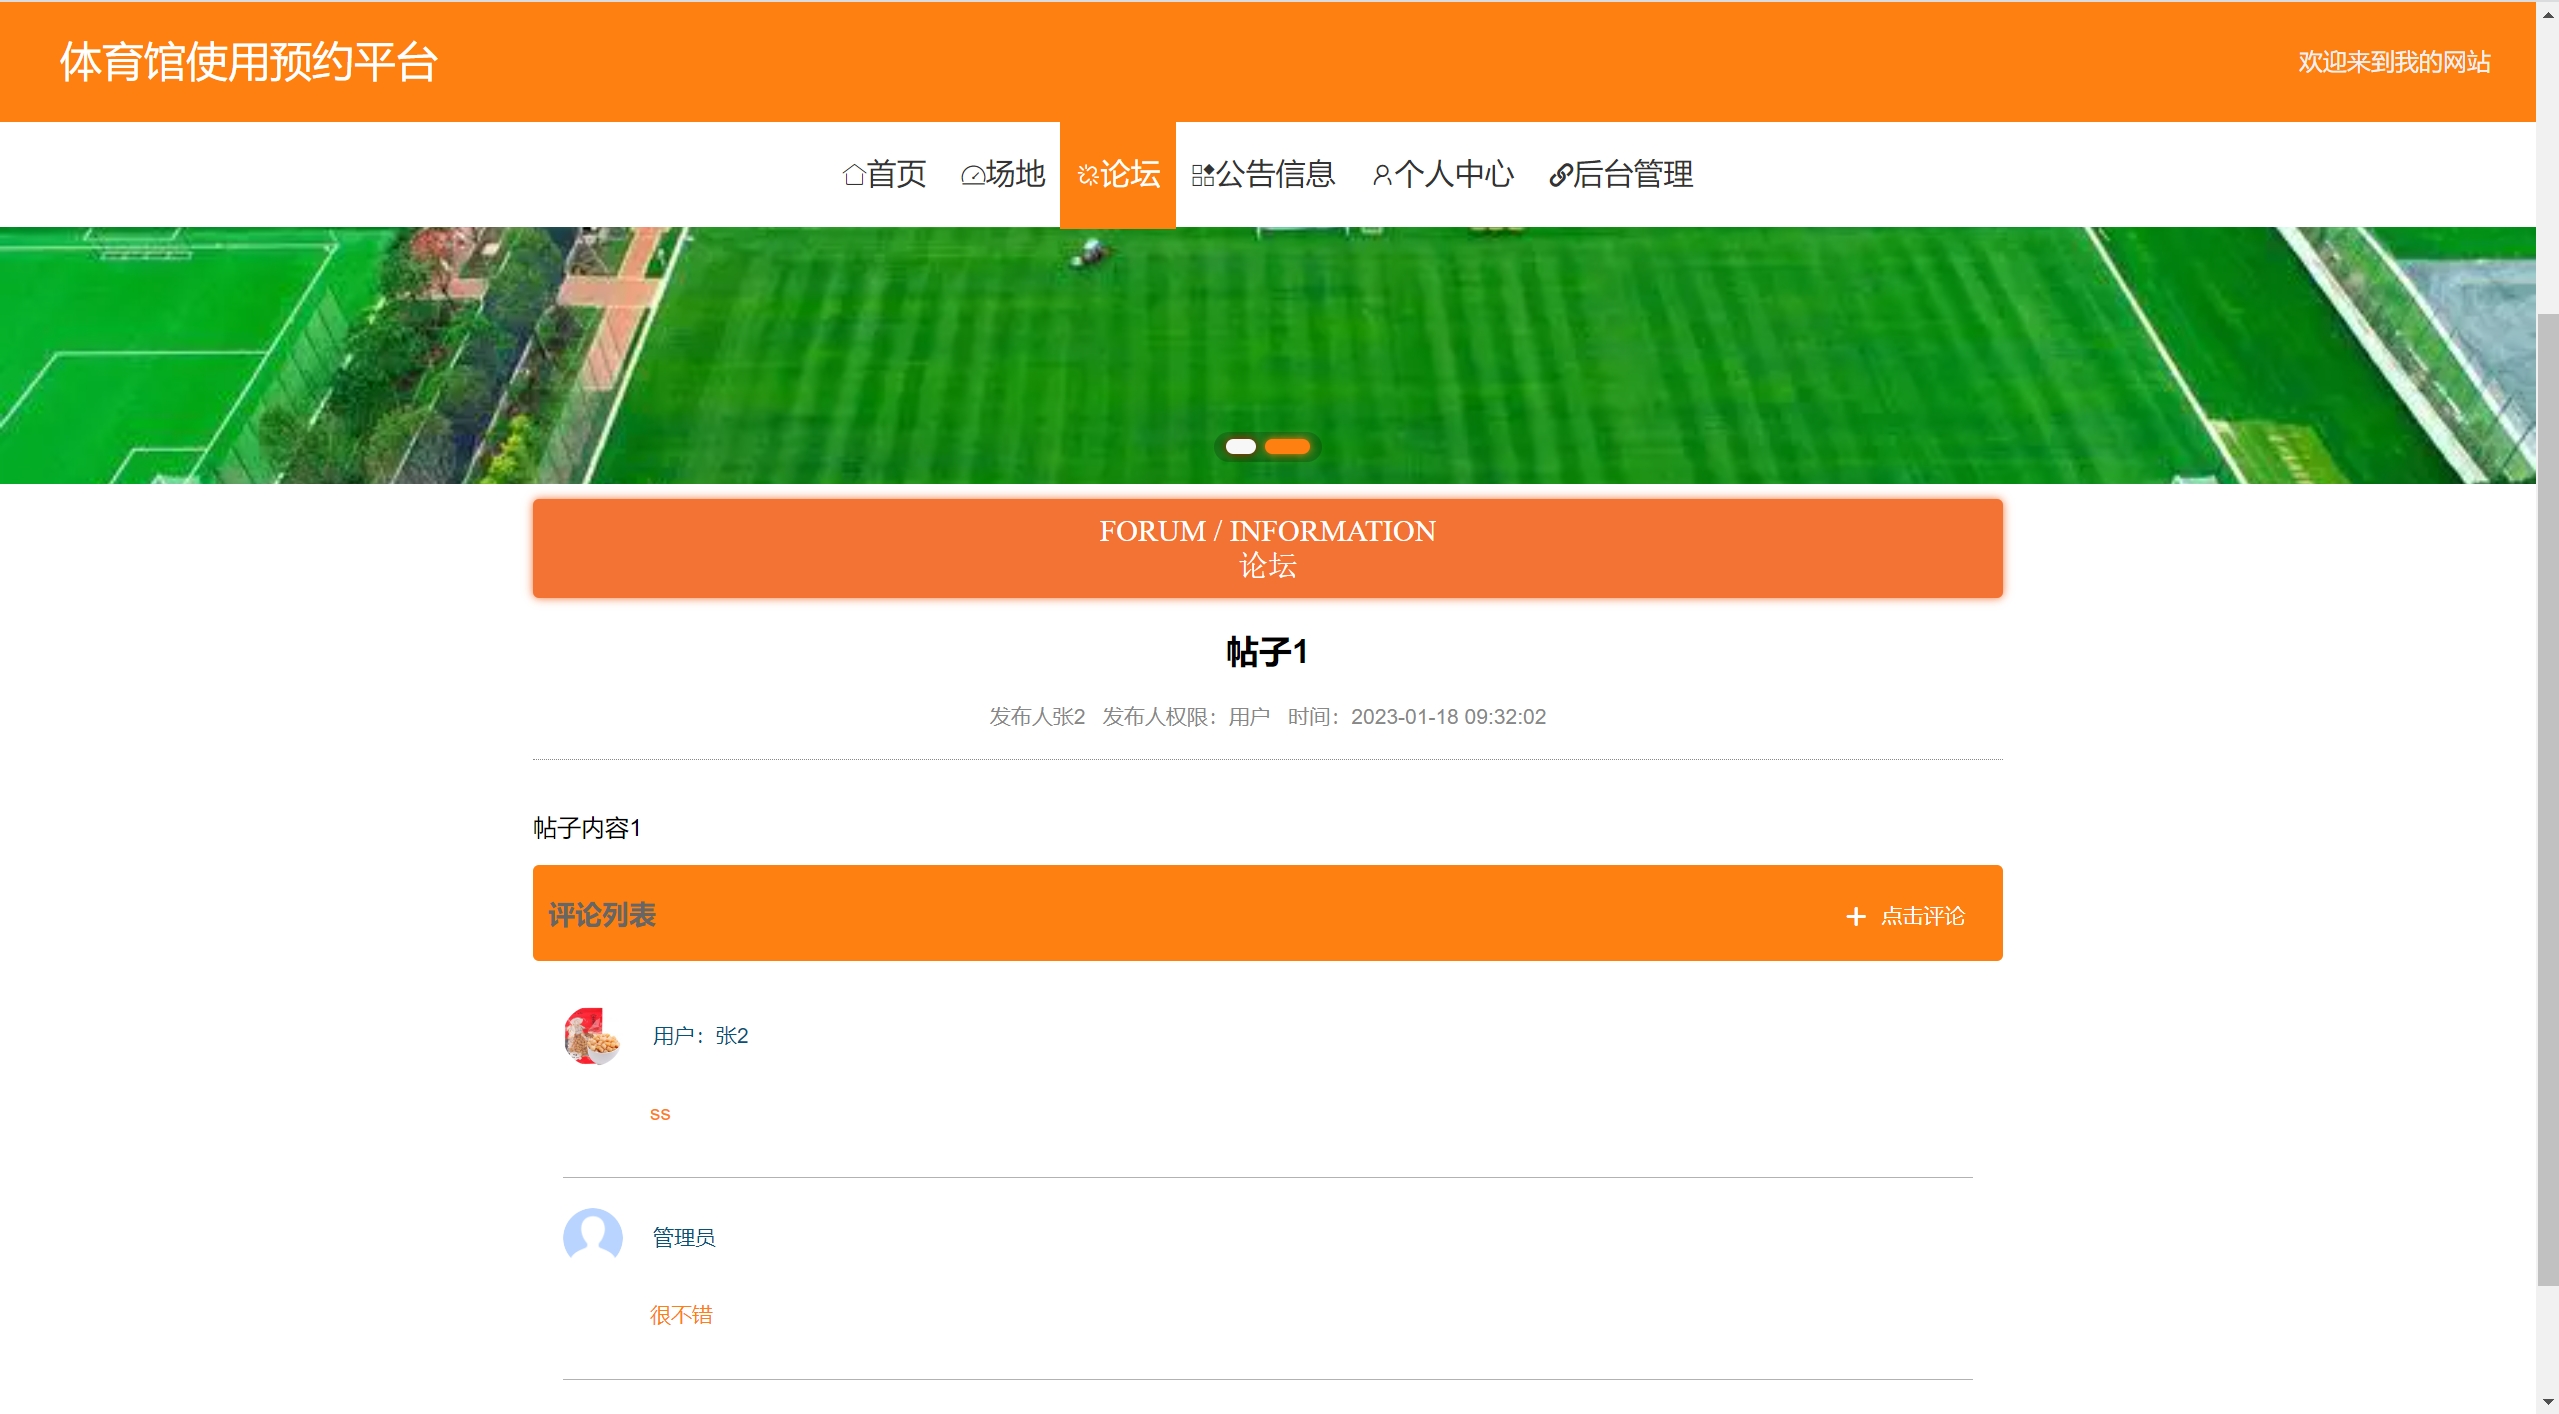Click the home icon beside 首页
This screenshot has height=1414, width=2559.
[853, 175]
